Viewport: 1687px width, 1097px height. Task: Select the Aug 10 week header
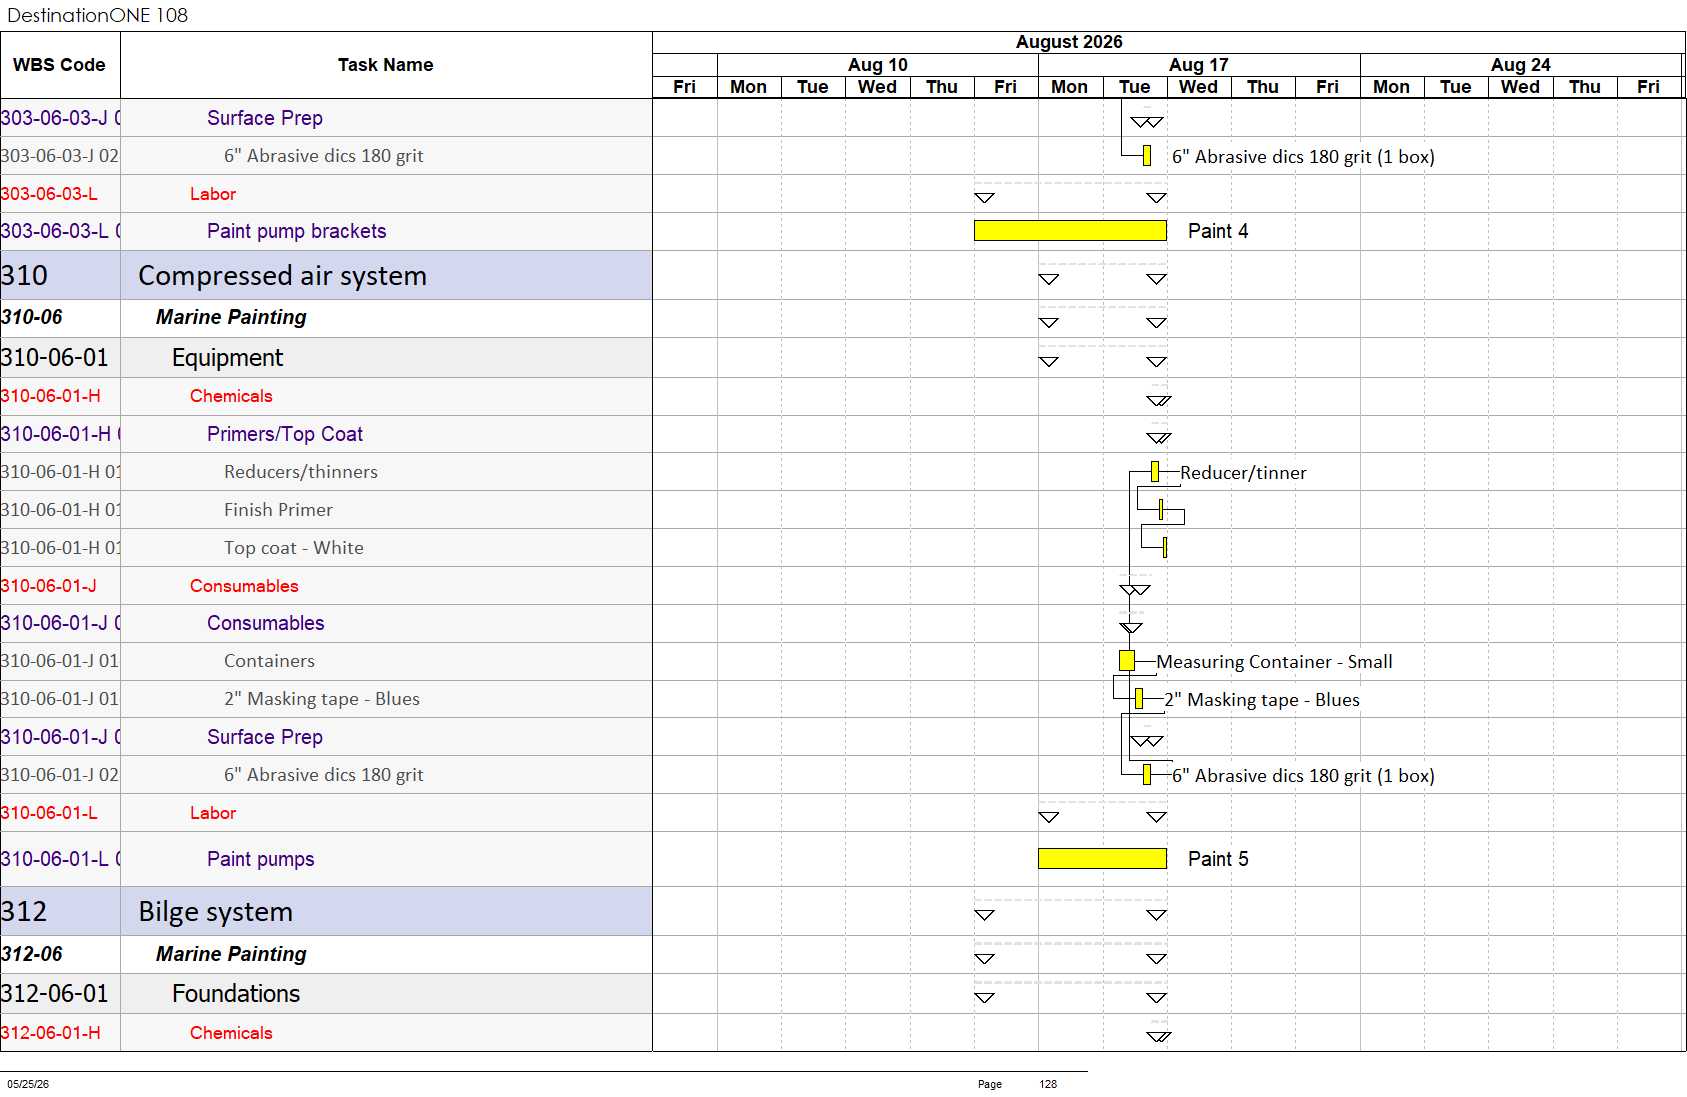[878, 65]
